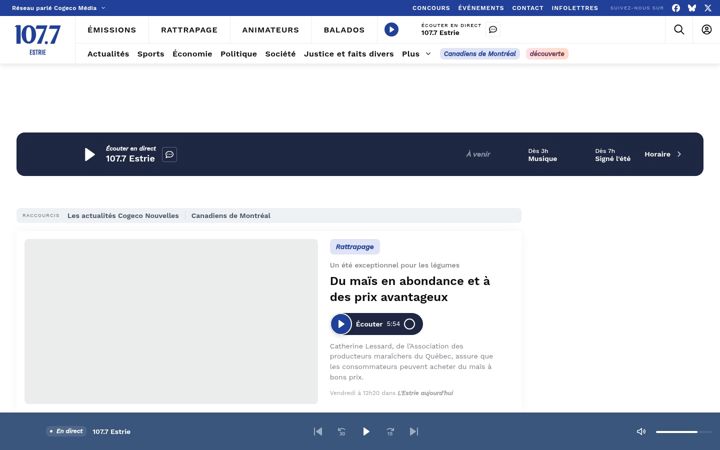
Task: Start live playback in dark banner
Action: pyautogui.click(x=90, y=154)
